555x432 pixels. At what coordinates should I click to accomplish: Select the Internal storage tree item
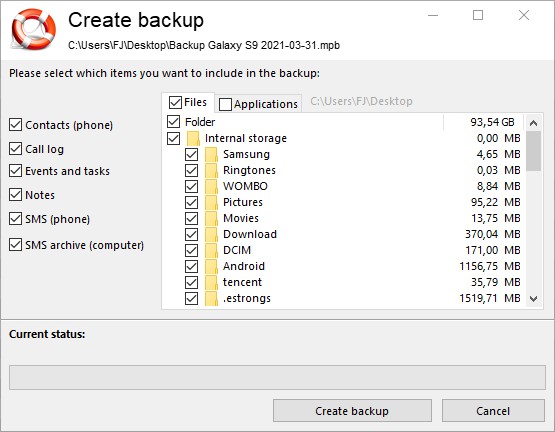(x=246, y=138)
